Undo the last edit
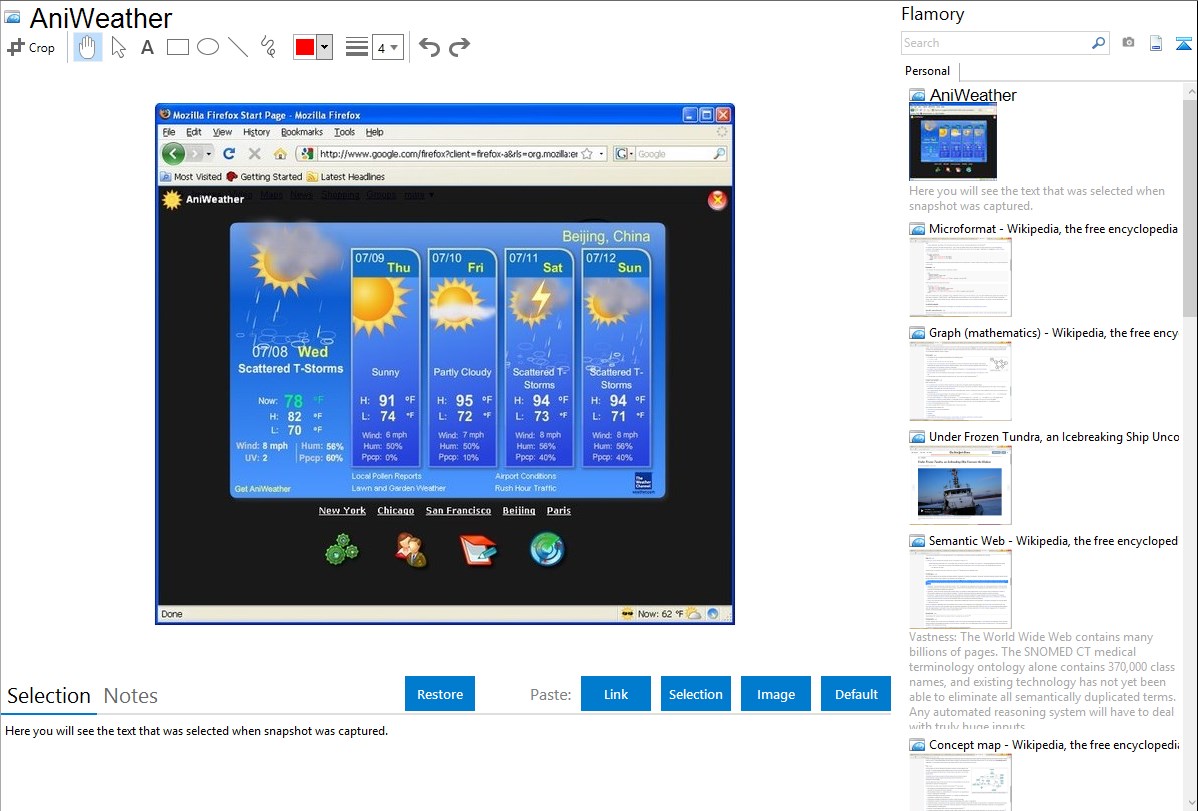The width and height of the screenshot is (1198, 811). point(429,47)
